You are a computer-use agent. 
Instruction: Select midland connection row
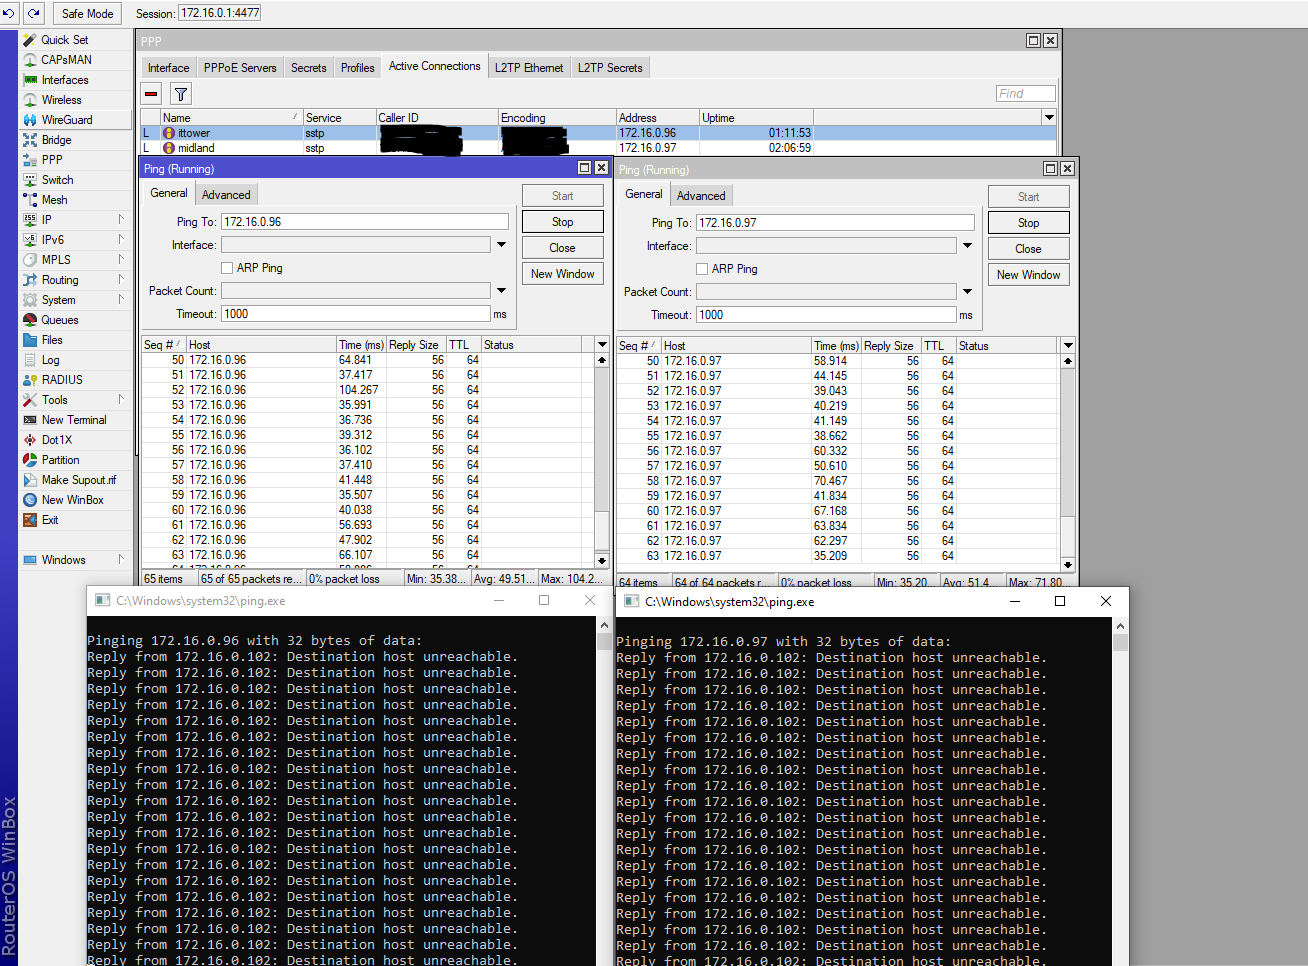pos(600,148)
